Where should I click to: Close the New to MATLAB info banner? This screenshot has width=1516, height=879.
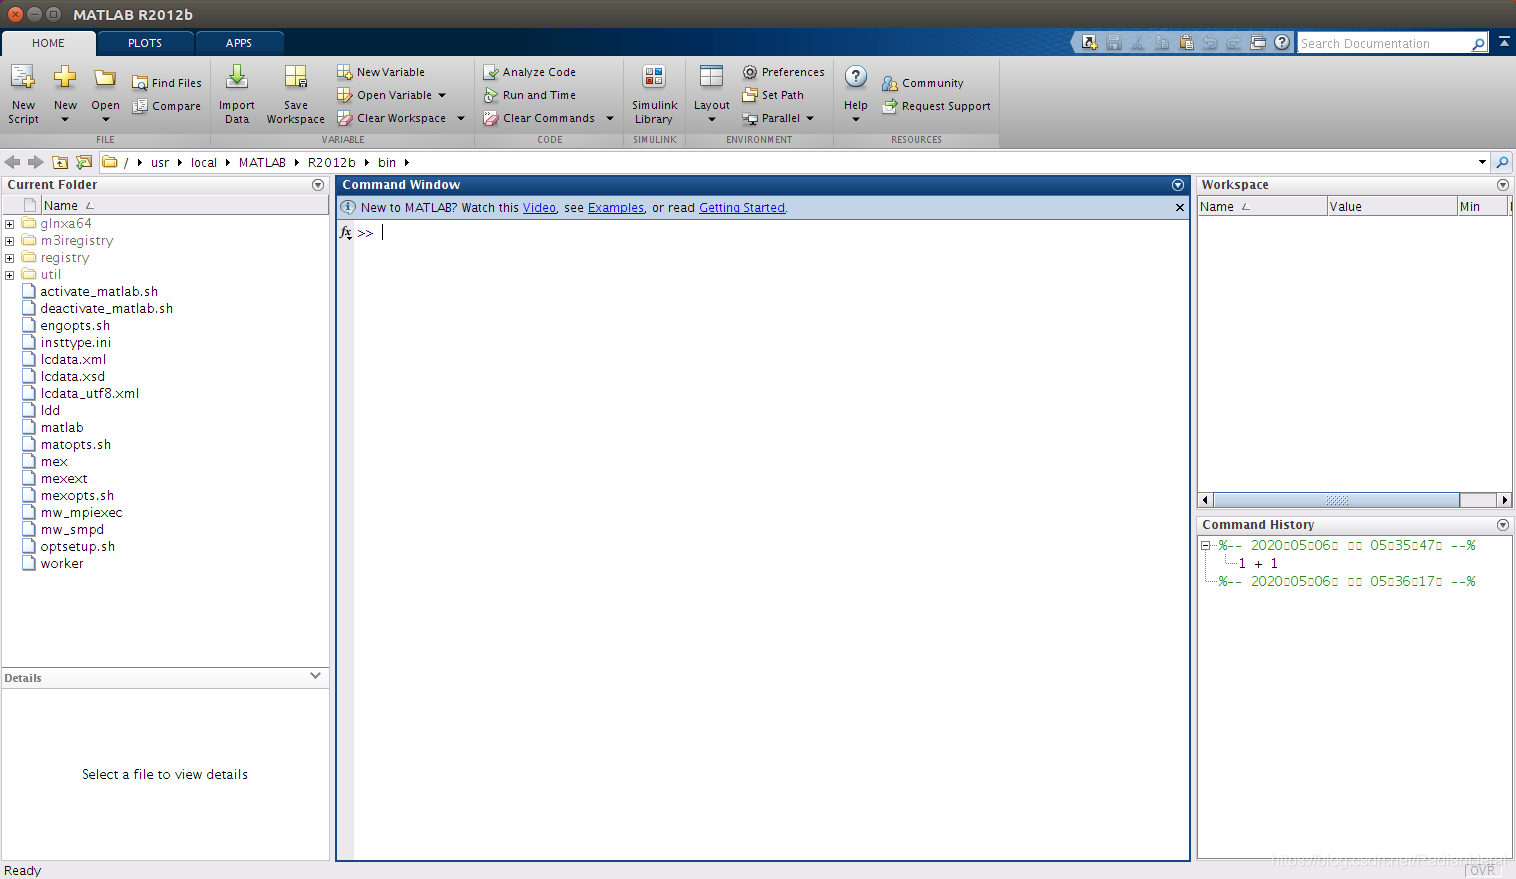pos(1180,208)
